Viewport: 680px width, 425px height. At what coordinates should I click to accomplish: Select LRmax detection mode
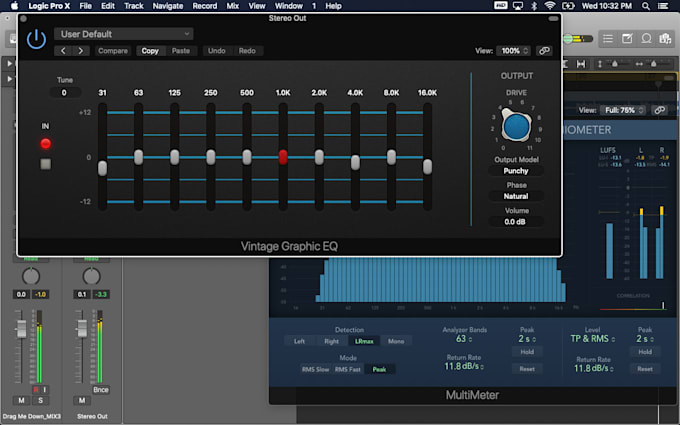click(364, 341)
